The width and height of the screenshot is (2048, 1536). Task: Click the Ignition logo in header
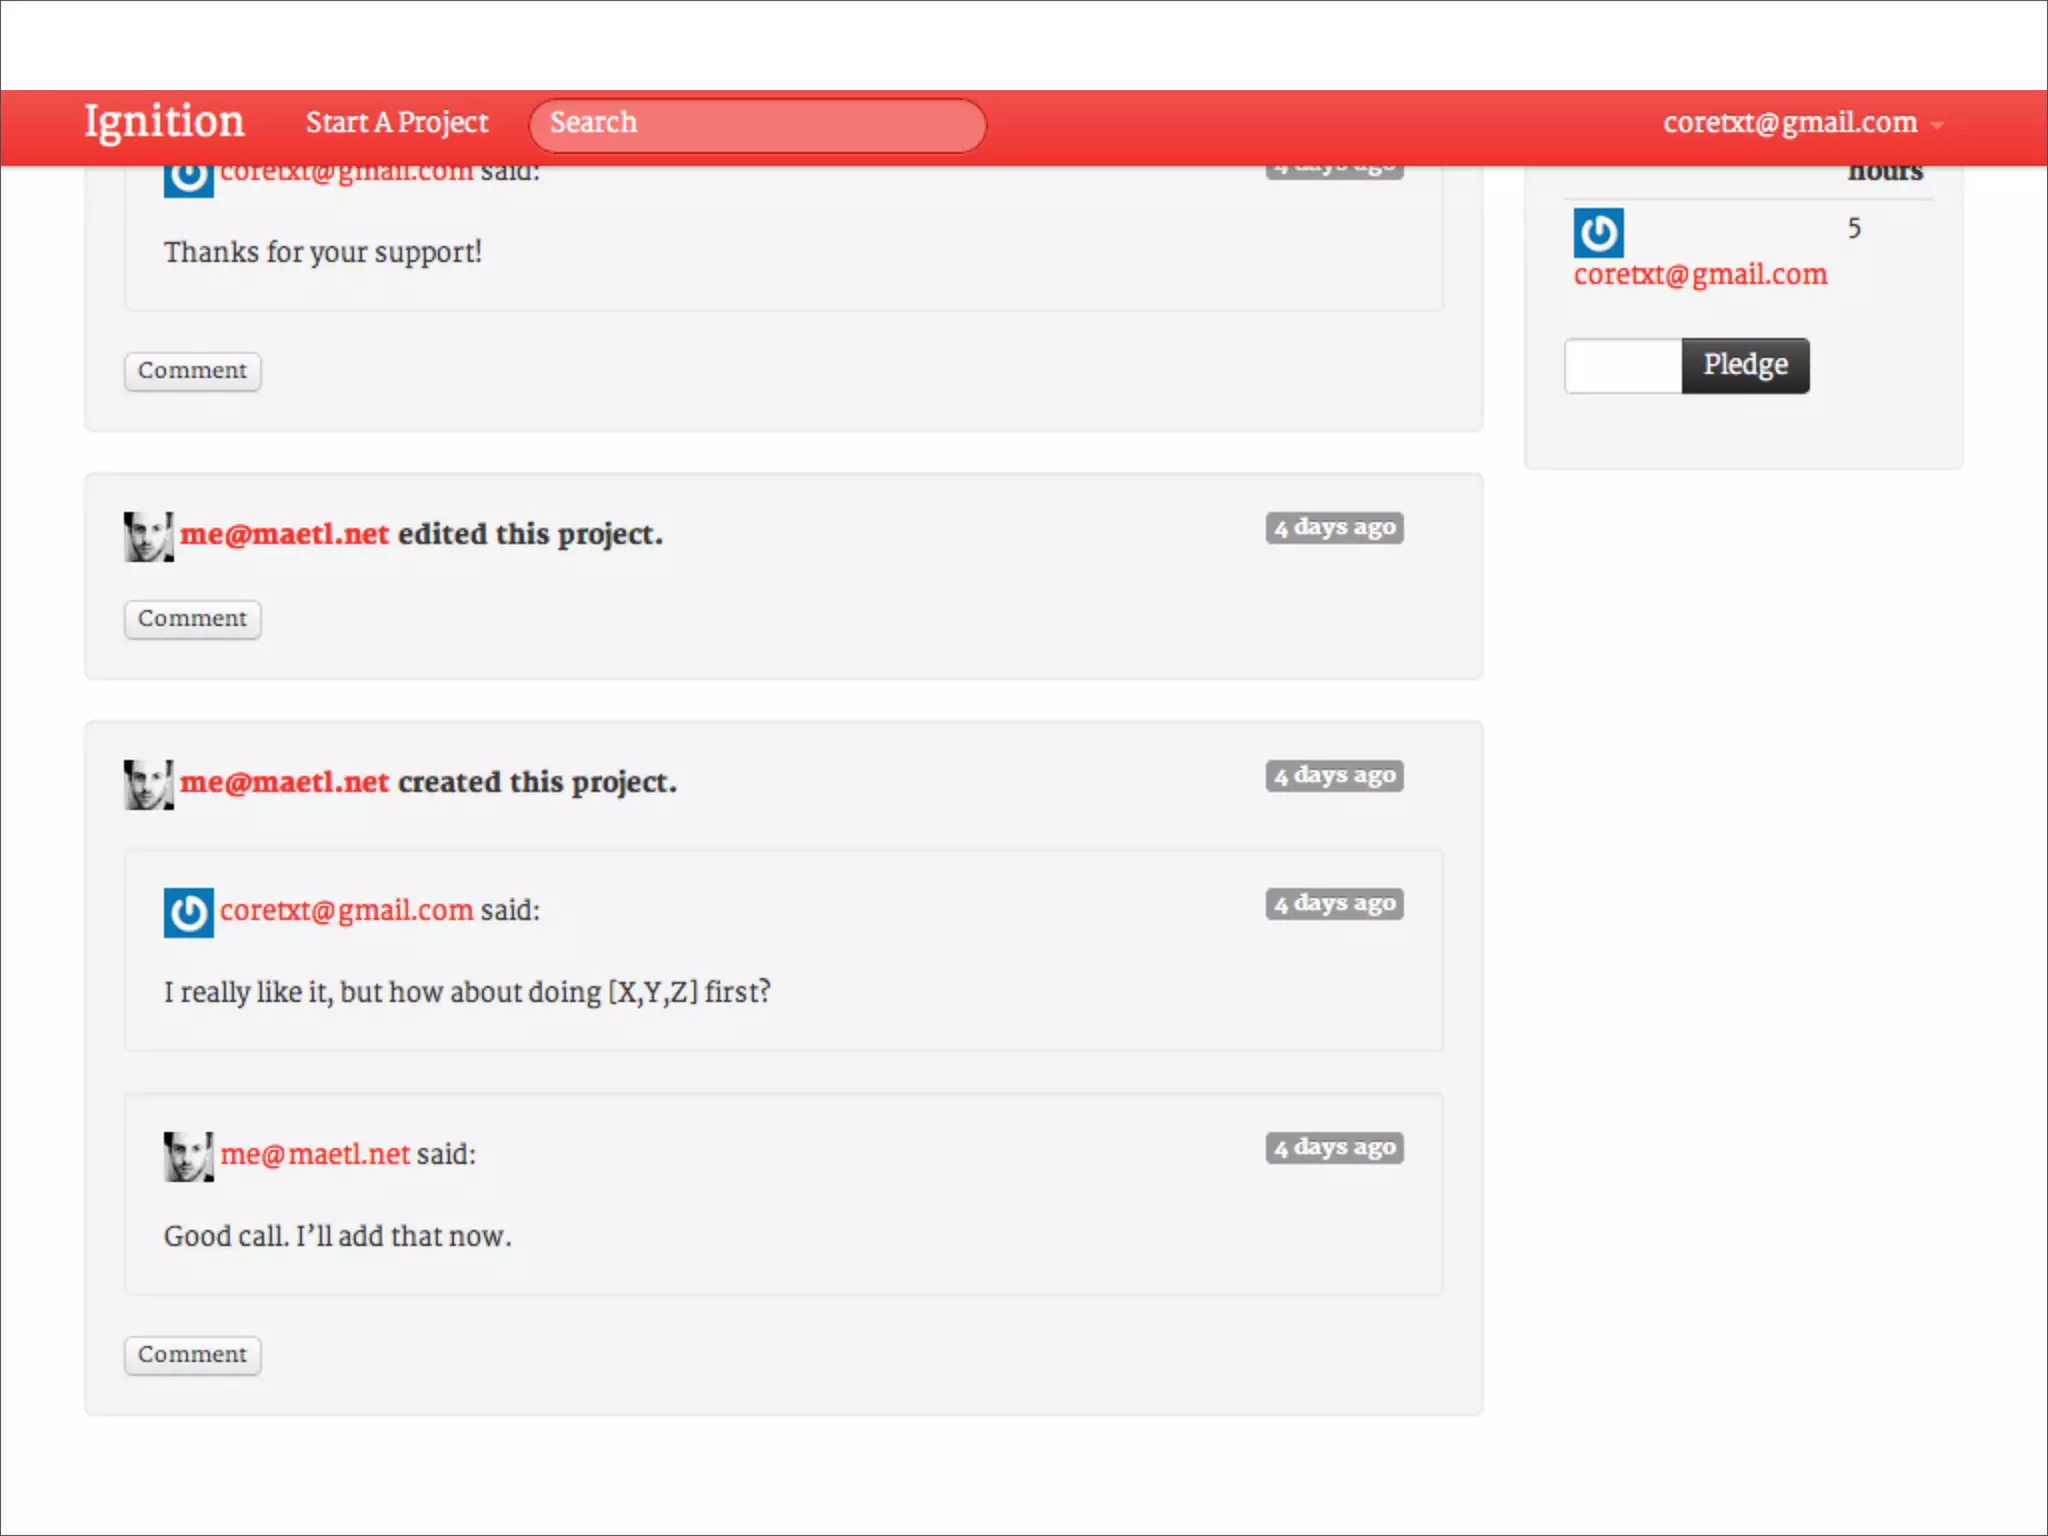pos(164,122)
